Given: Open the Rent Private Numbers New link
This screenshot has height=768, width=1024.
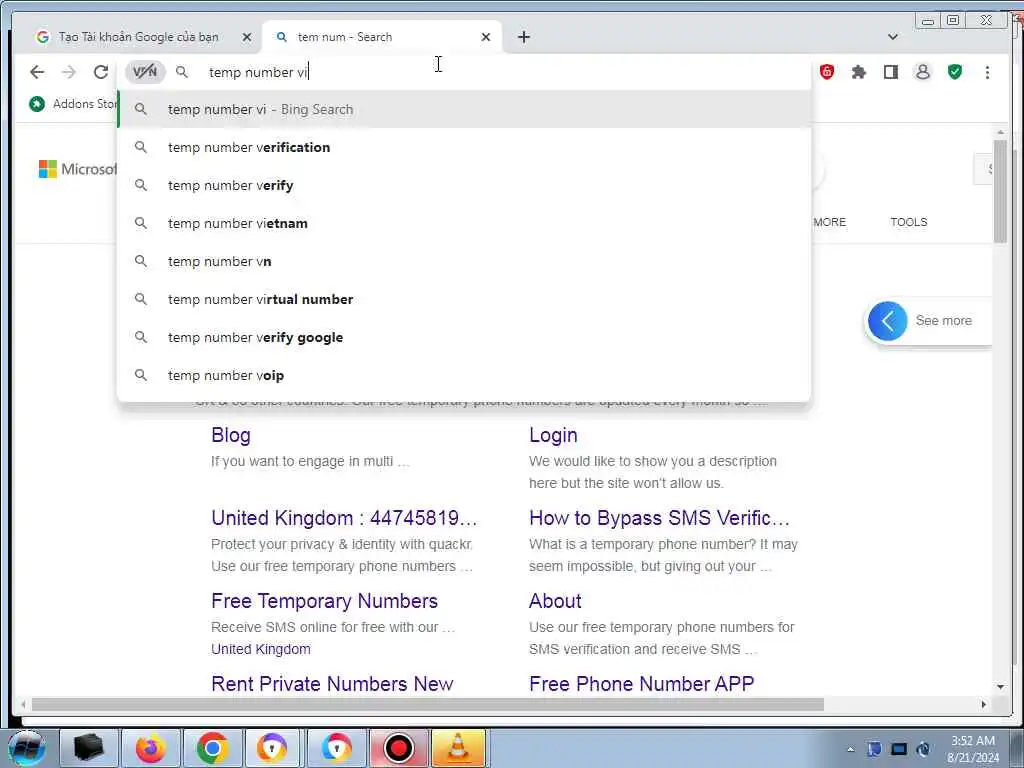Looking at the screenshot, I should (x=332, y=684).
